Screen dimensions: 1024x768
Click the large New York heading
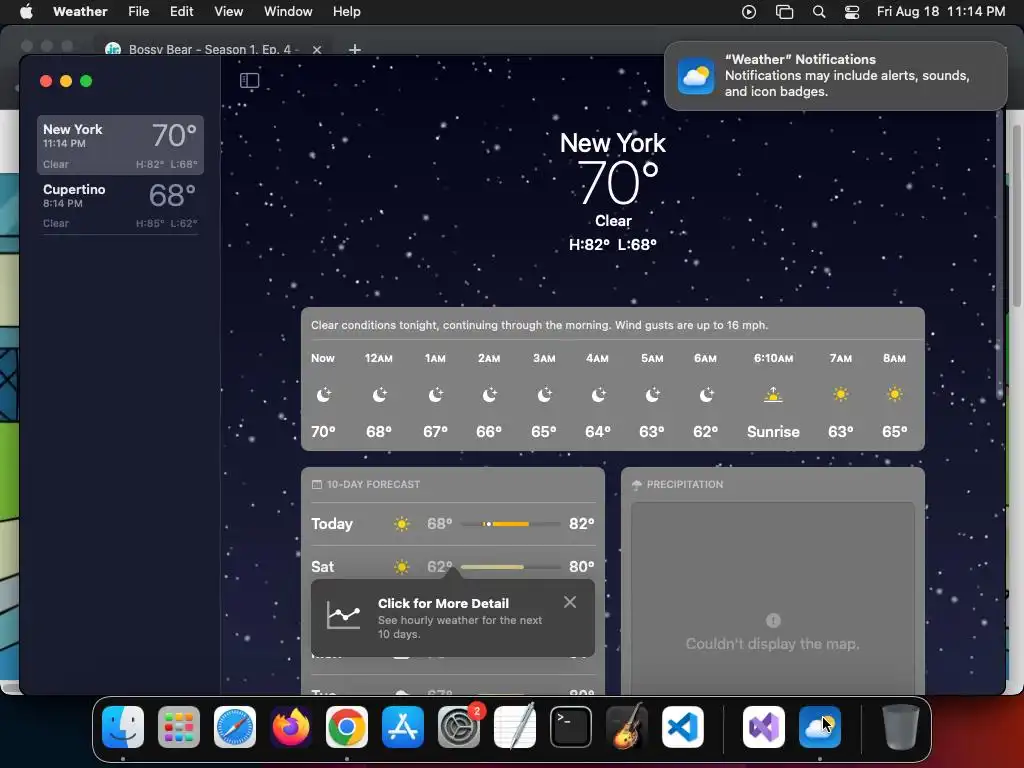click(x=613, y=143)
